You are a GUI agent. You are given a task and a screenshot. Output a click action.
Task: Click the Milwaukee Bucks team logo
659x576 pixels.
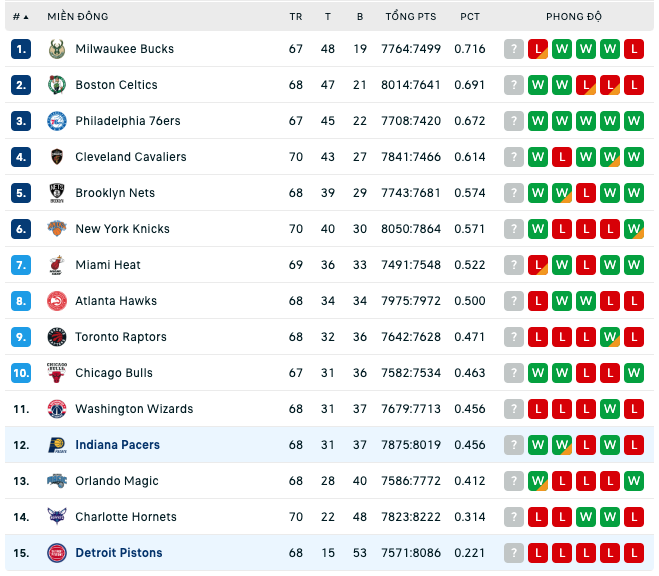click(x=57, y=49)
